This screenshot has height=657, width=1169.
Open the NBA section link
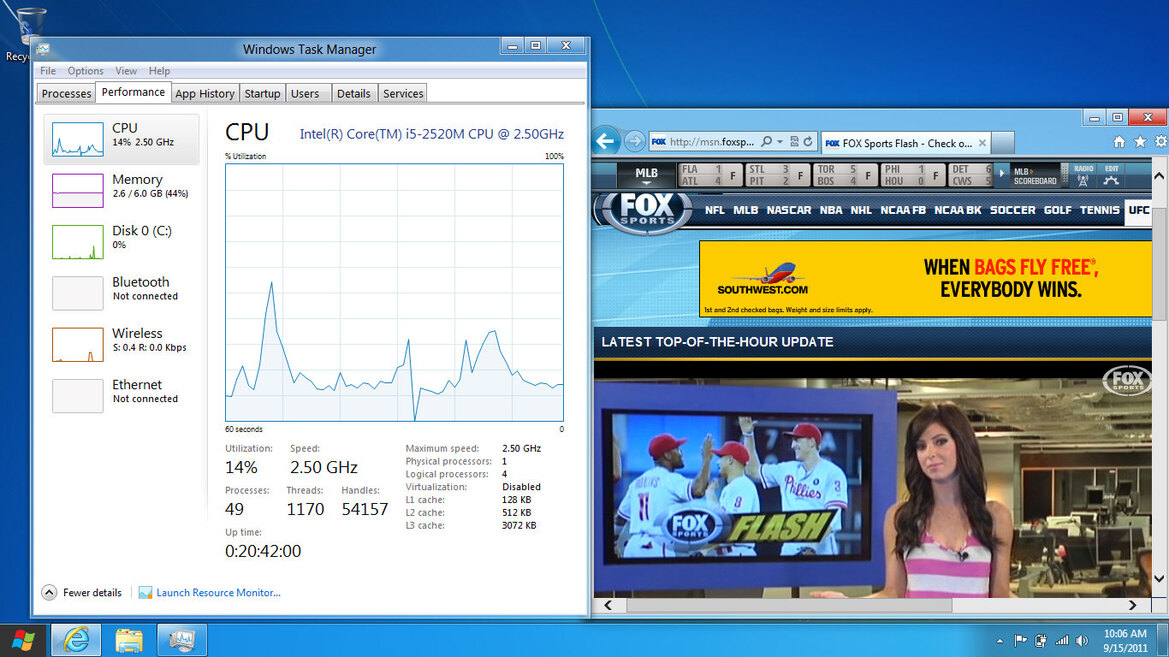[x=831, y=210]
